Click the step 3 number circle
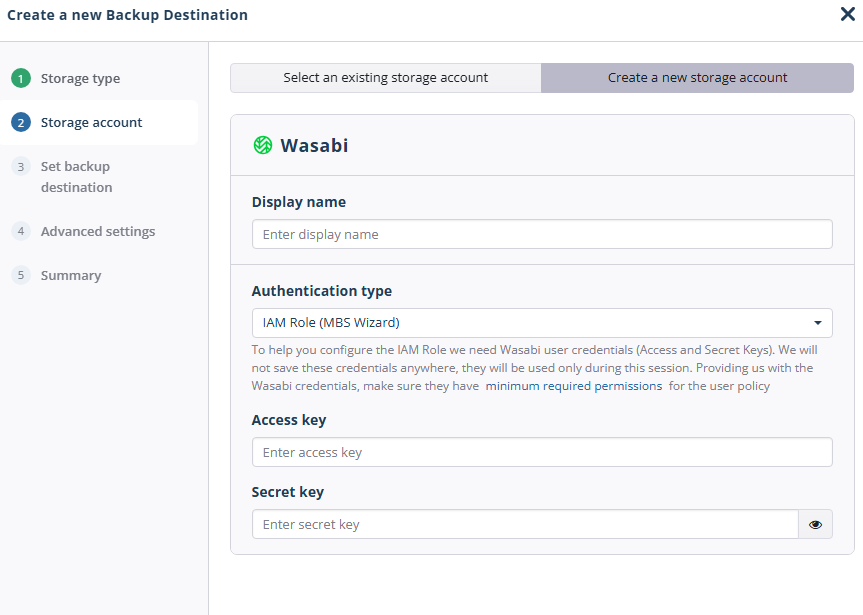Image resolution: width=863 pixels, height=615 pixels. tap(21, 166)
